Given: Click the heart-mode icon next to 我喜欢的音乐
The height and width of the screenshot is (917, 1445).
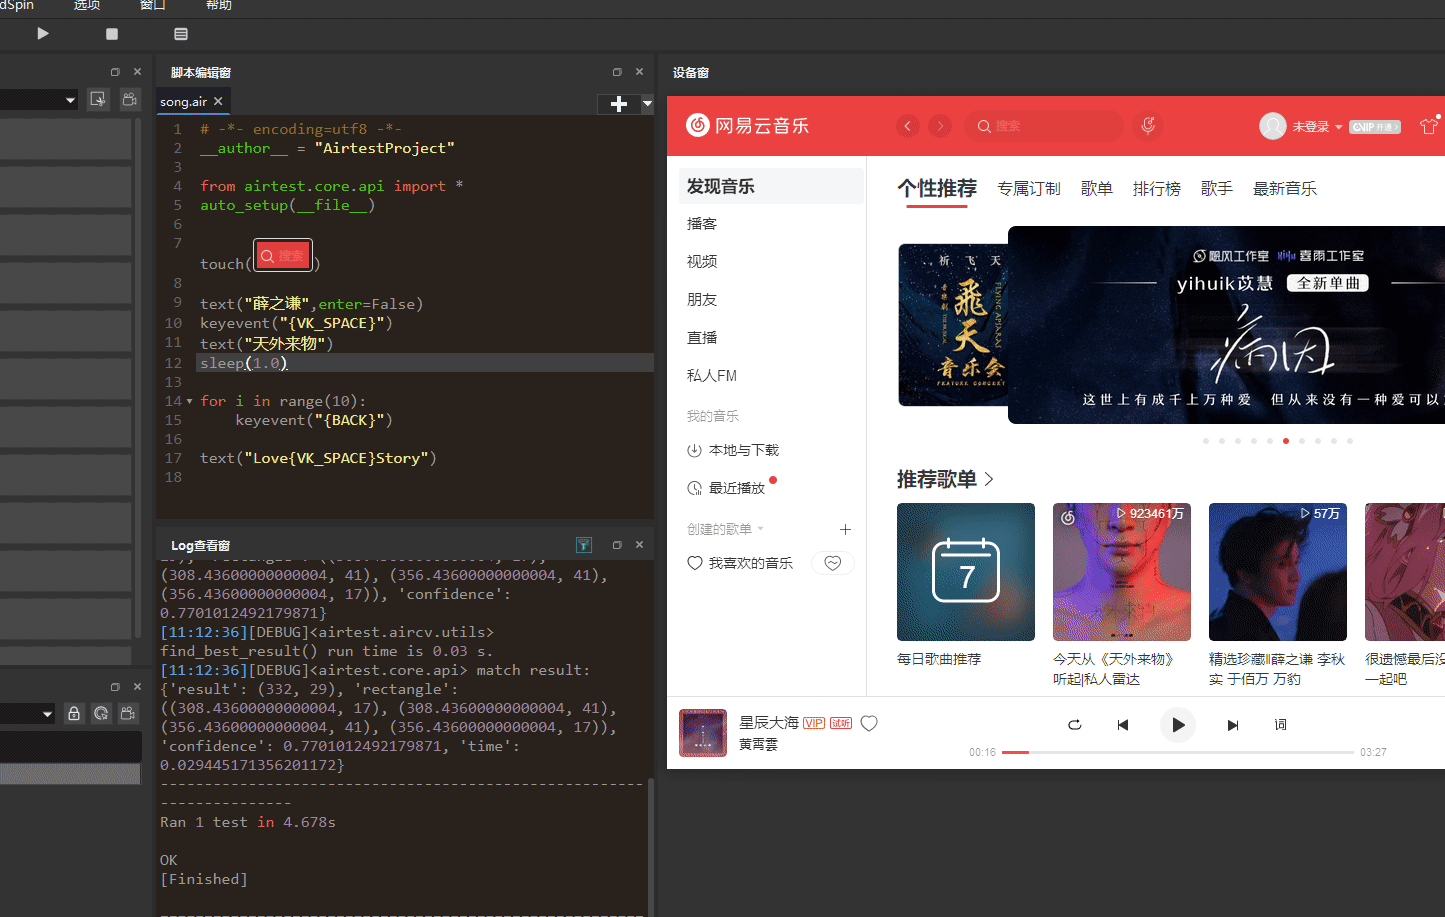Looking at the screenshot, I should tap(833, 563).
